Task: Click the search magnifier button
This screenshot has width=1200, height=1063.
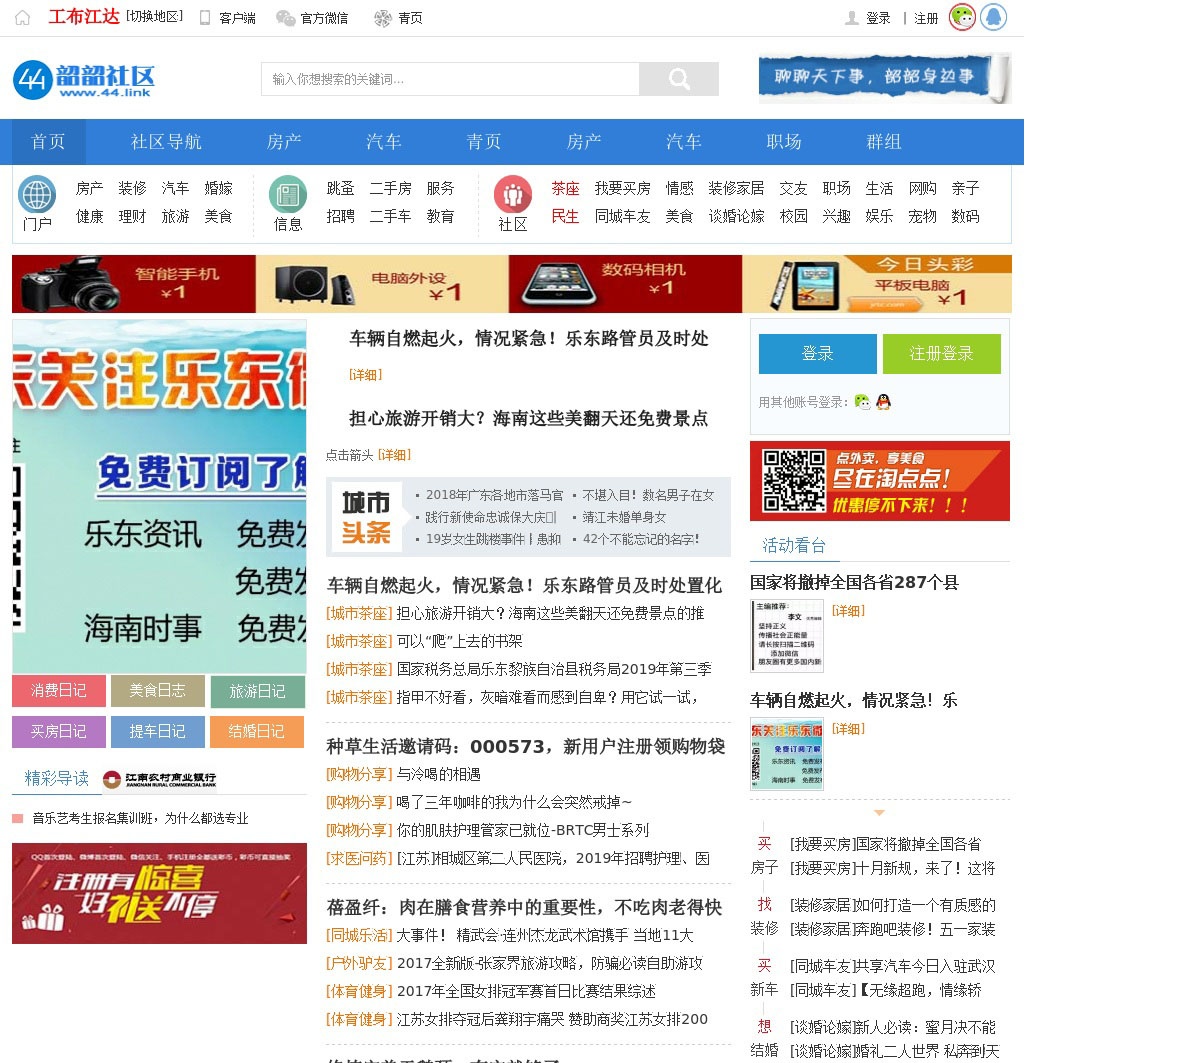Action: coord(679,79)
